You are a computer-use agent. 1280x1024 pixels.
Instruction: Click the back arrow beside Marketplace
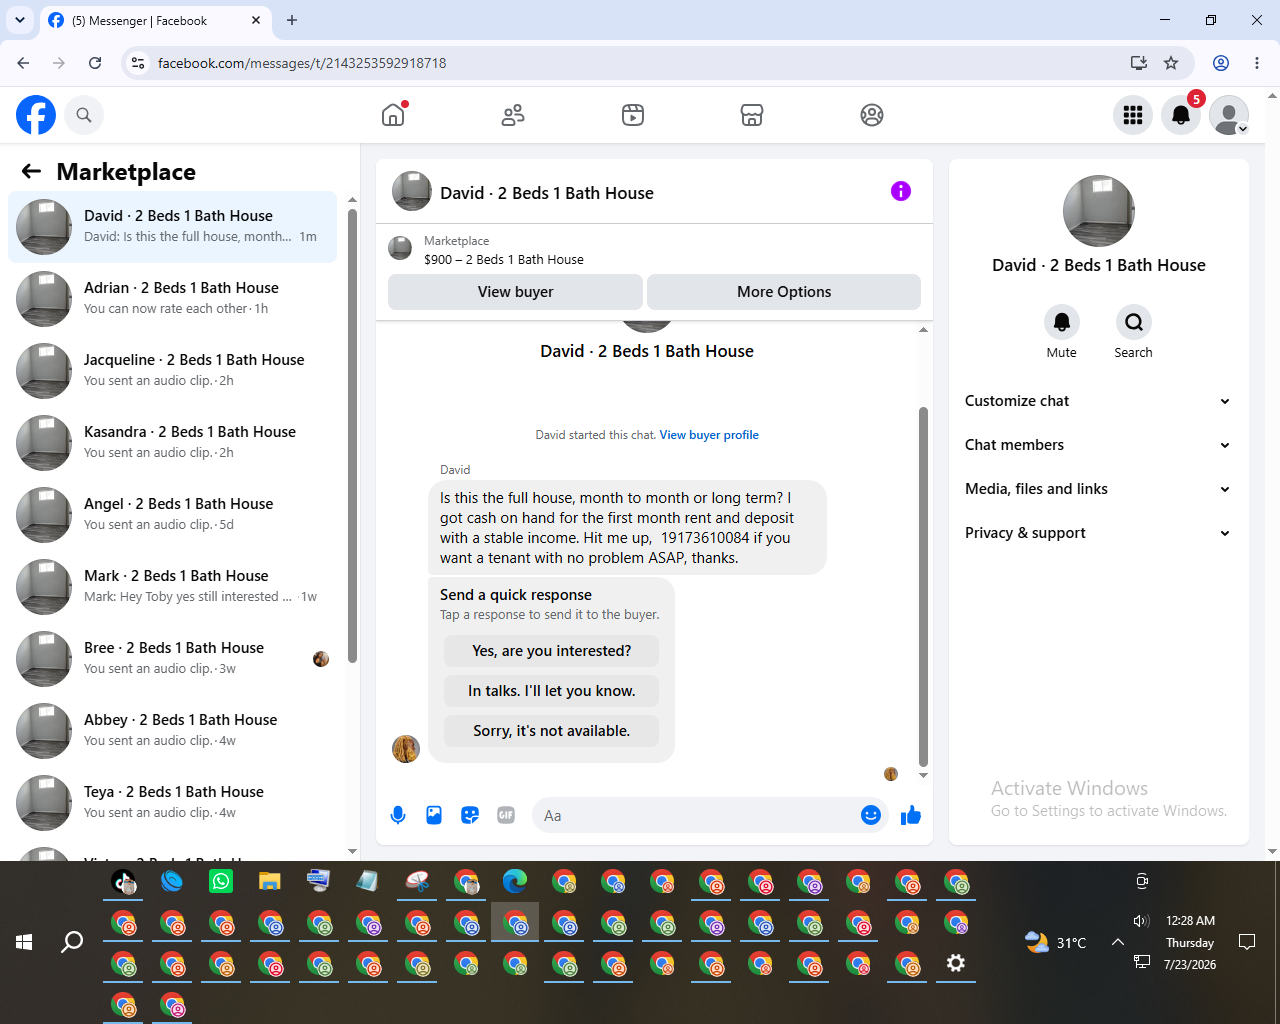pyautogui.click(x=31, y=172)
